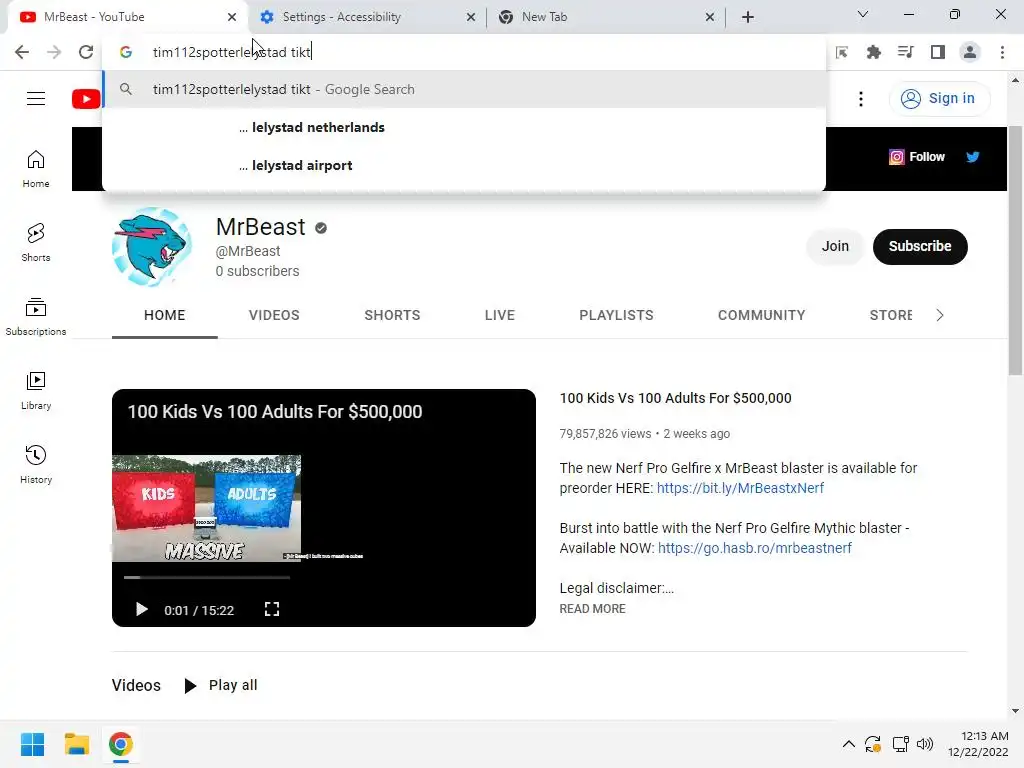Open the go.hasb.ro/mrbeastnerf link
This screenshot has height=768, width=1024.
tap(754, 548)
